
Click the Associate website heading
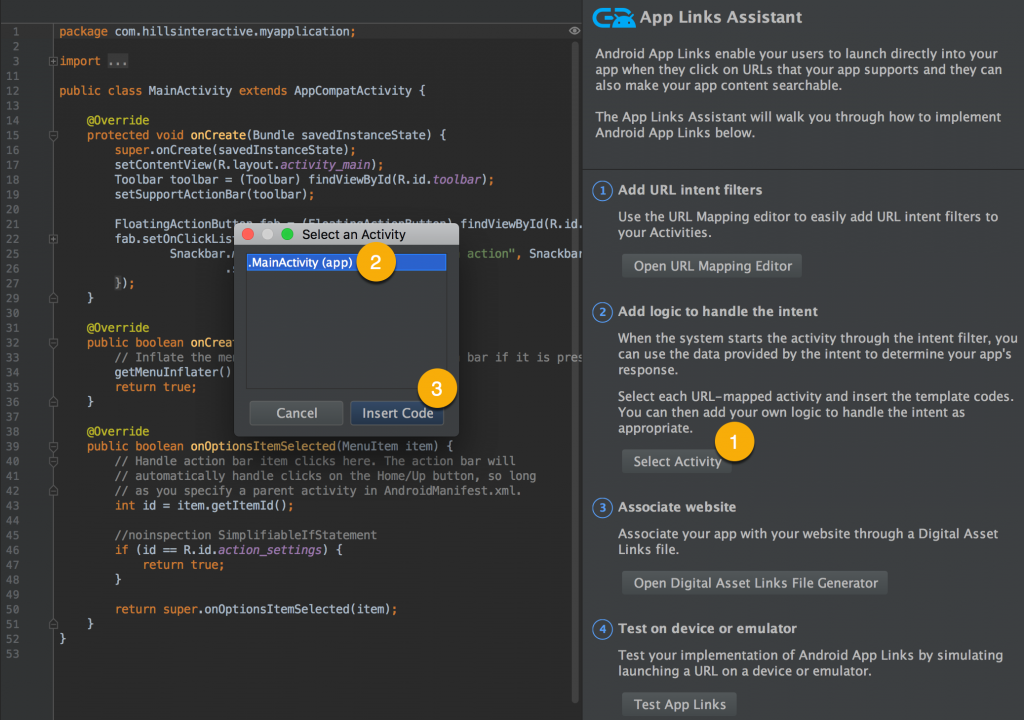677,507
